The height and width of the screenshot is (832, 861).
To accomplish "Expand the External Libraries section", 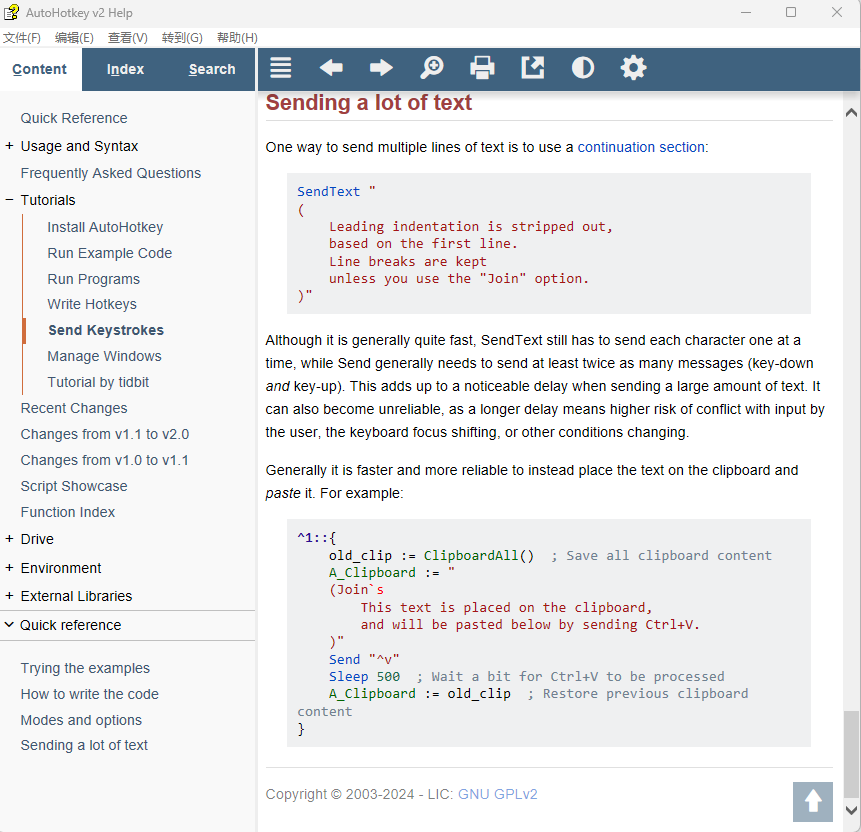I will 9,596.
